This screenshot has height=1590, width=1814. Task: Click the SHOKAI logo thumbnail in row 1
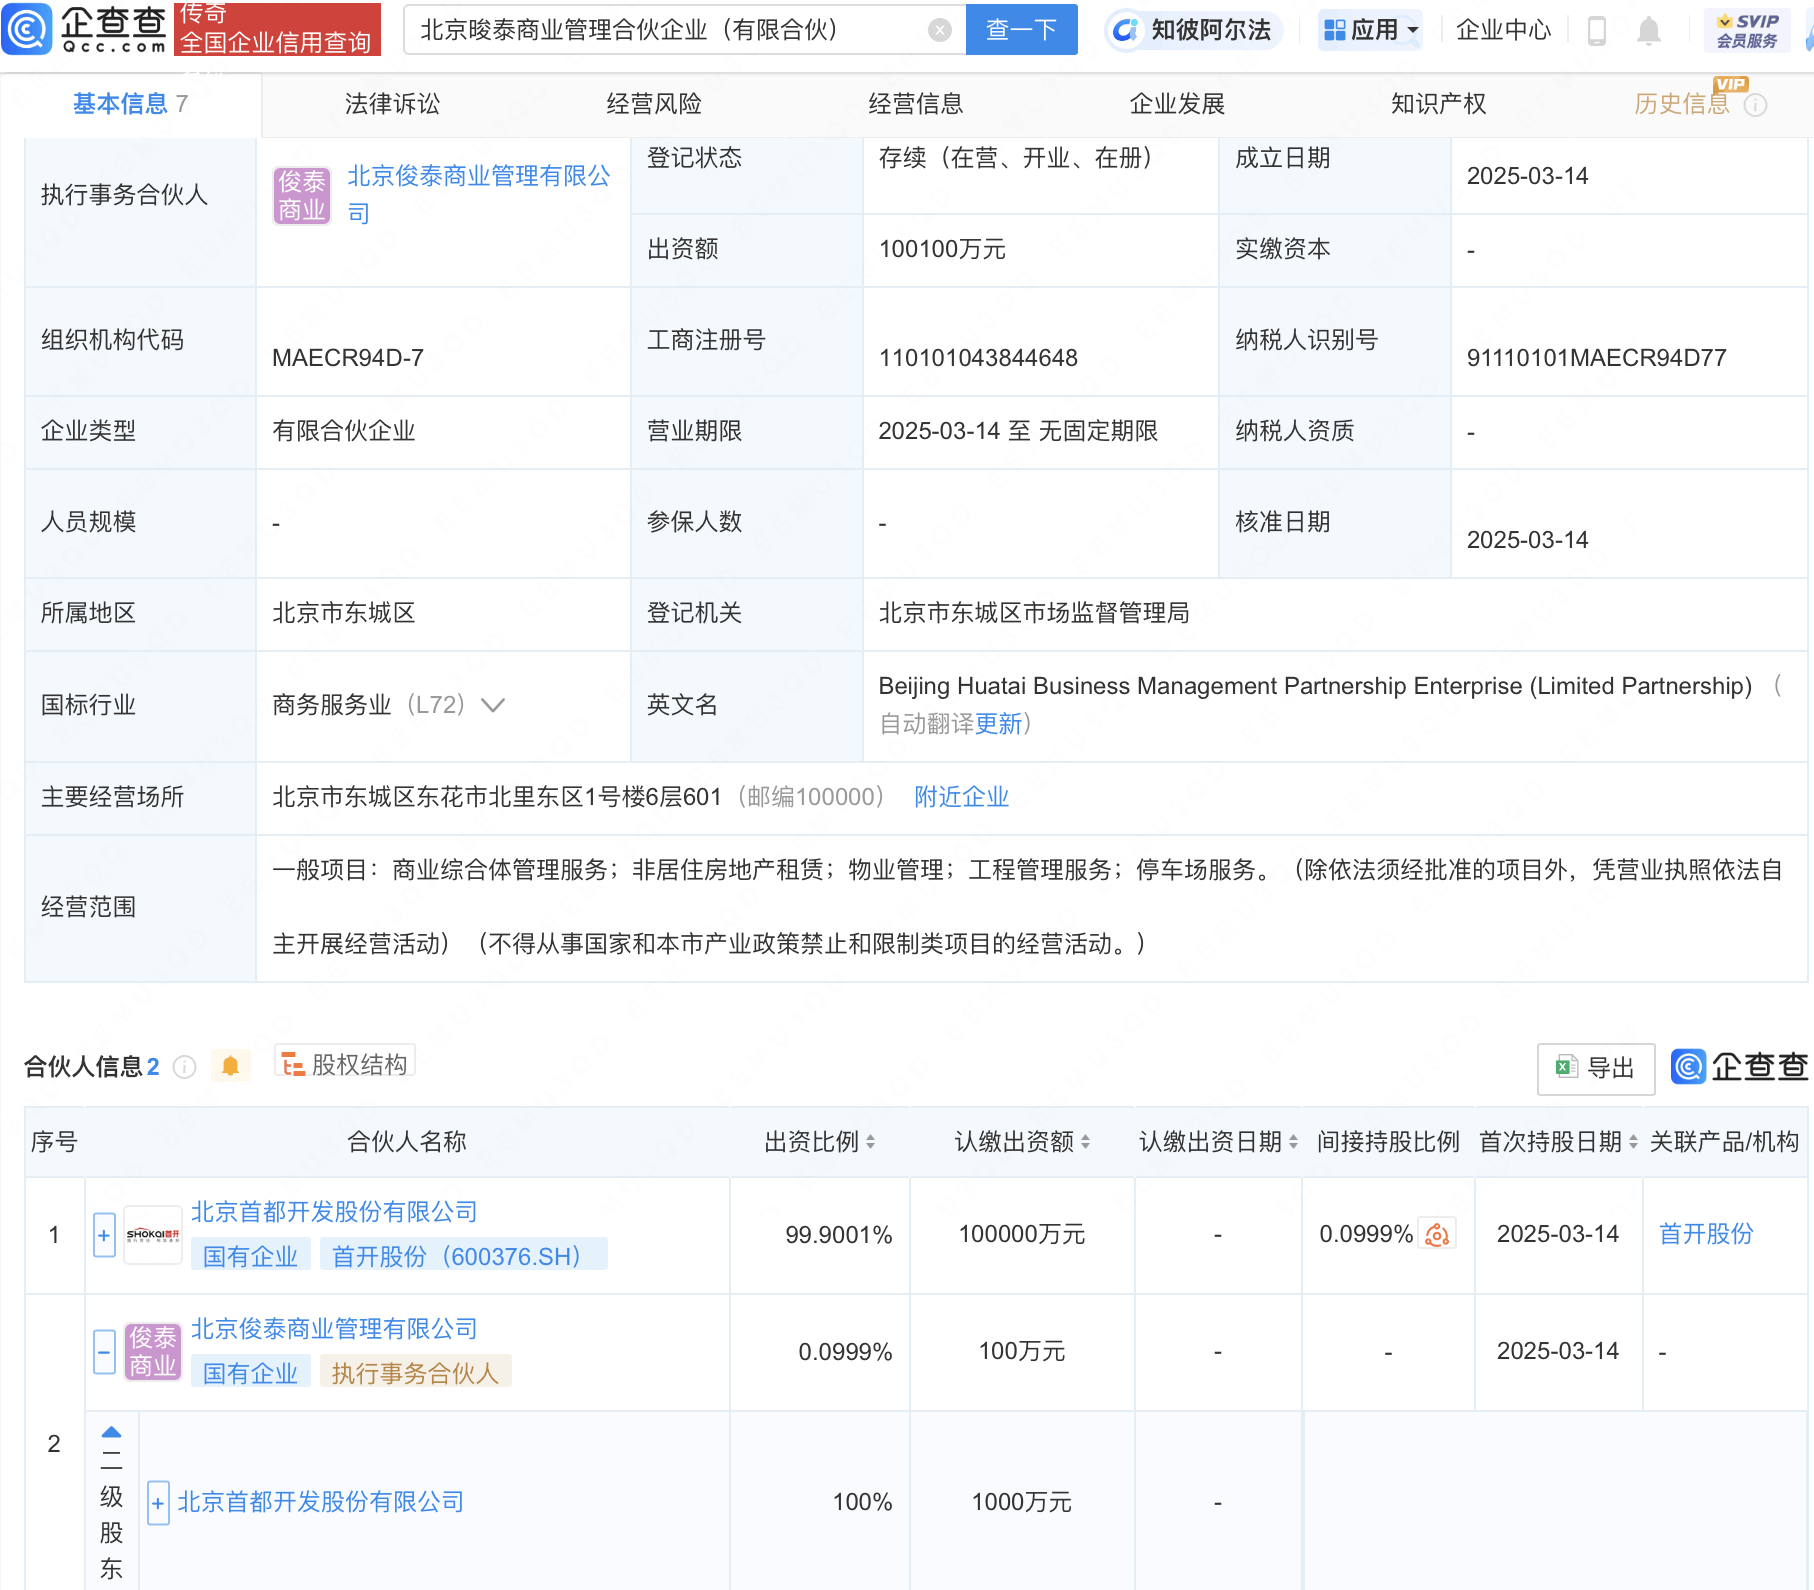153,1235
